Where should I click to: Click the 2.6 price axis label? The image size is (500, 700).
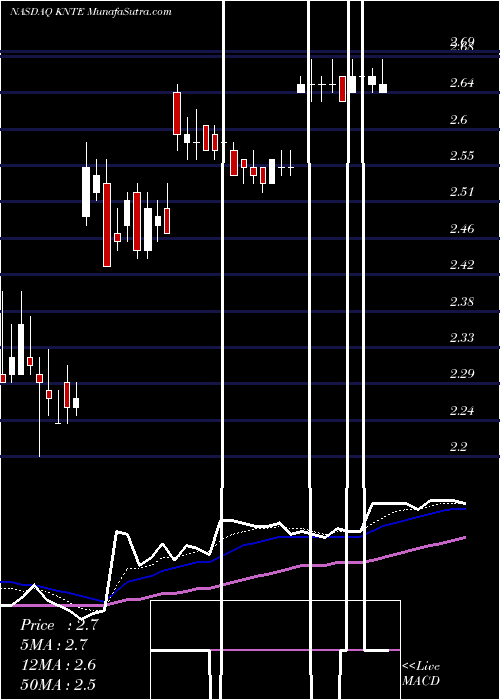[461, 119]
